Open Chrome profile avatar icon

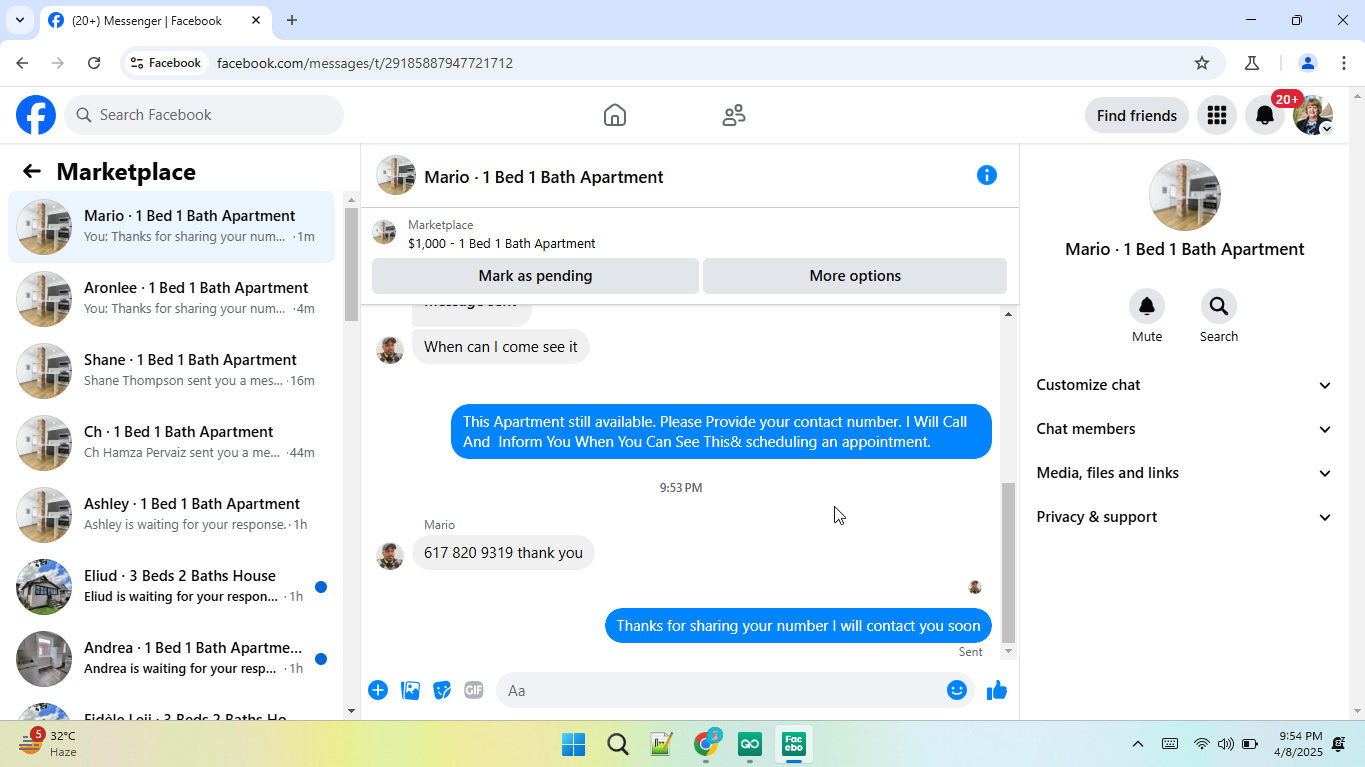1307,63
